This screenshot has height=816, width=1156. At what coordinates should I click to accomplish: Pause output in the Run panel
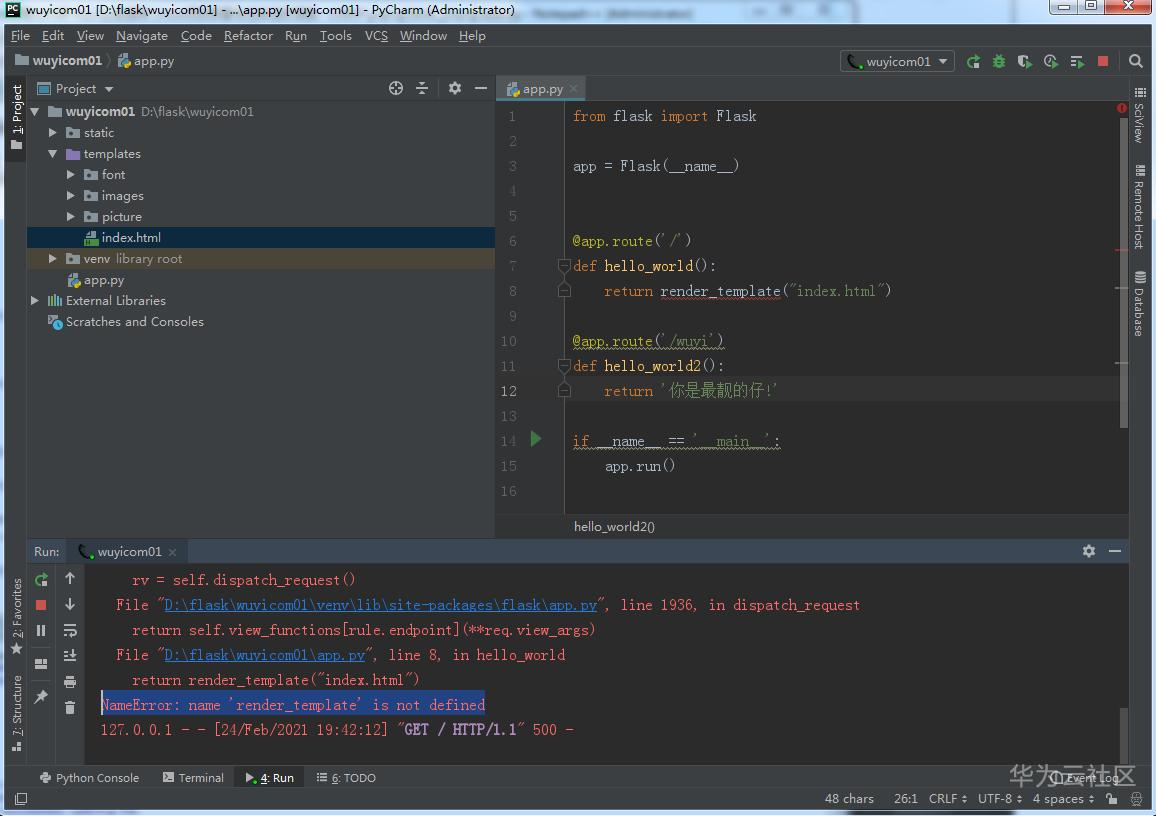click(41, 631)
